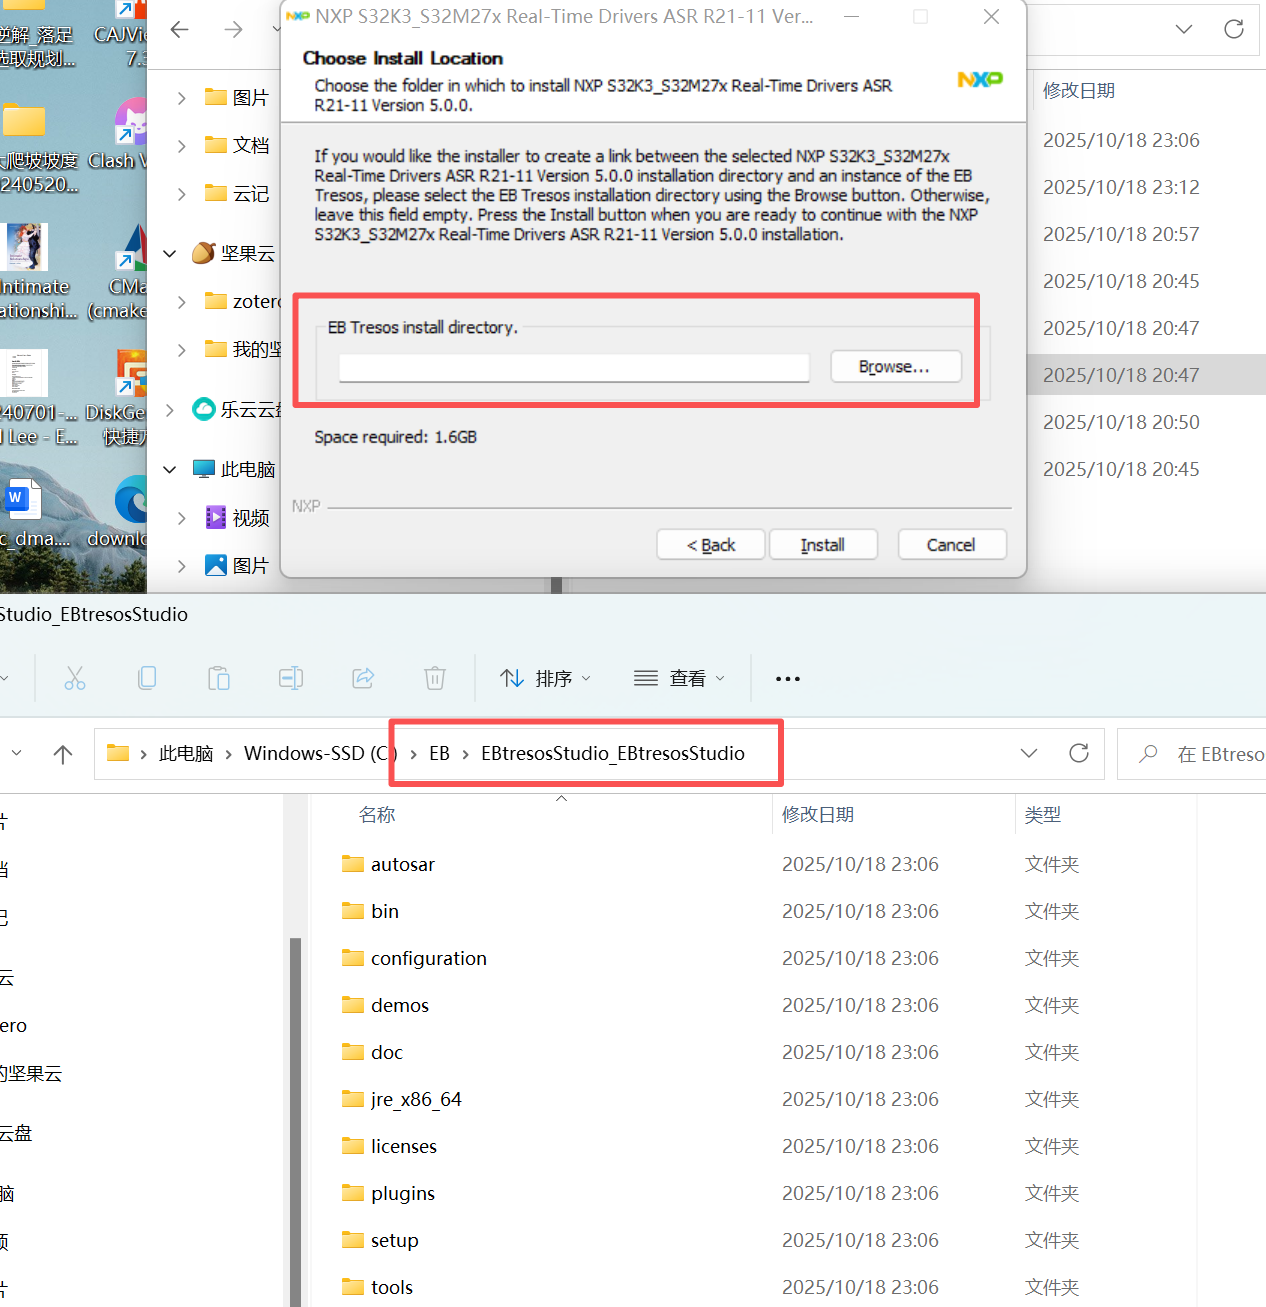Open the 查看 view dropdown
Viewport: 1266px width, 1307px height.
click(x=679, y=679)
